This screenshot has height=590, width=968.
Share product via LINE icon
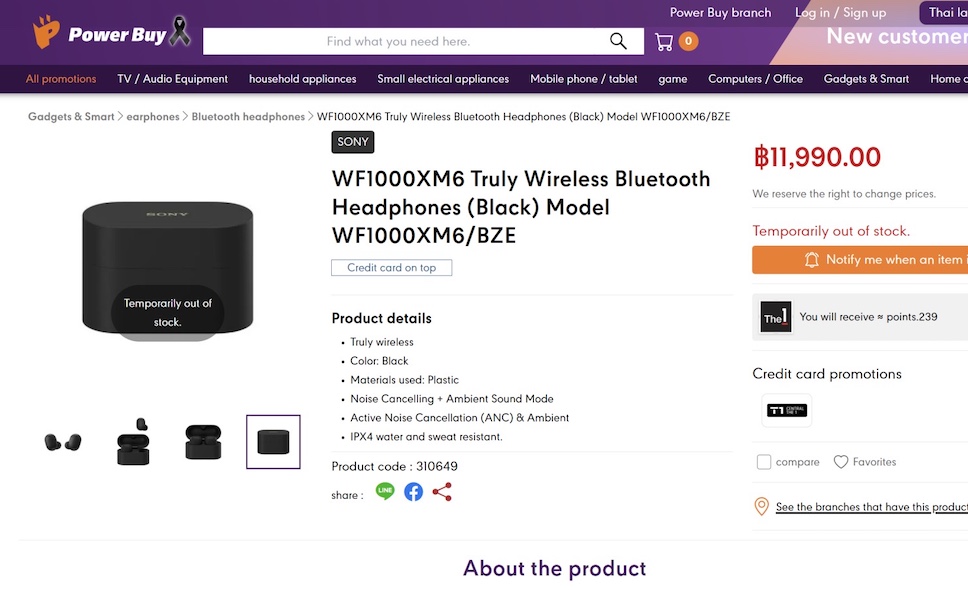pos(385,491)
